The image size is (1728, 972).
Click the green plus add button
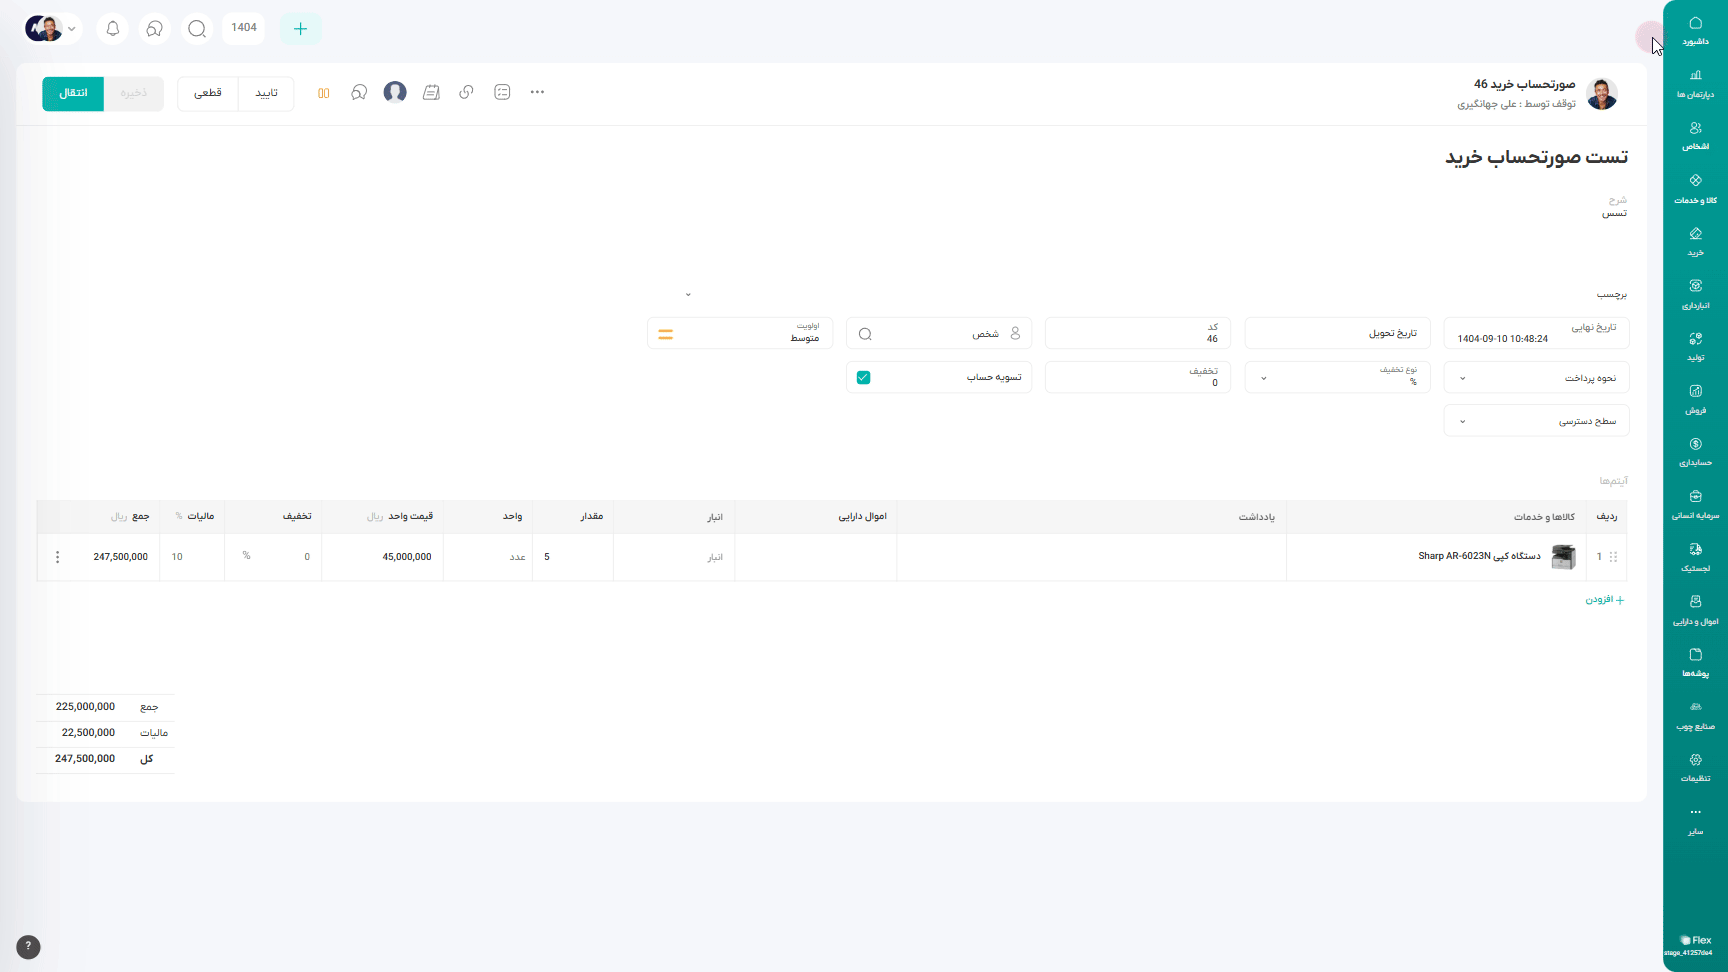(x=300, y=29)
